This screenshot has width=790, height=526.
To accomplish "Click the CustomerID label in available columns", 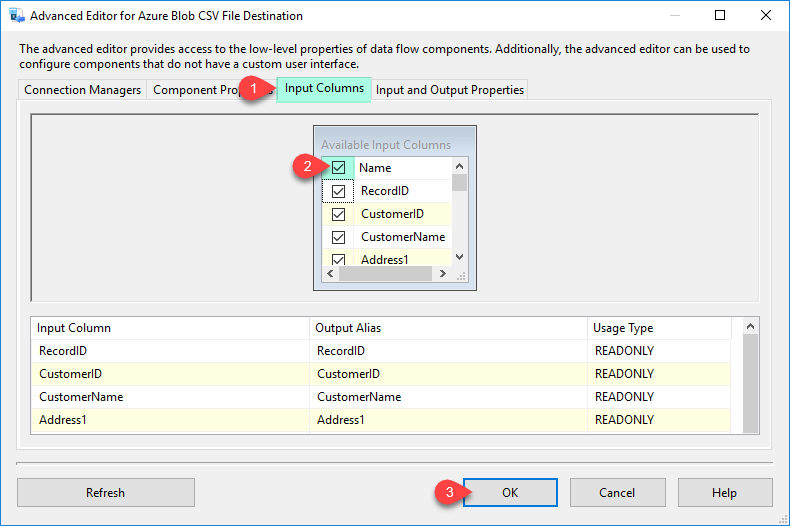I will pos(392,214).
